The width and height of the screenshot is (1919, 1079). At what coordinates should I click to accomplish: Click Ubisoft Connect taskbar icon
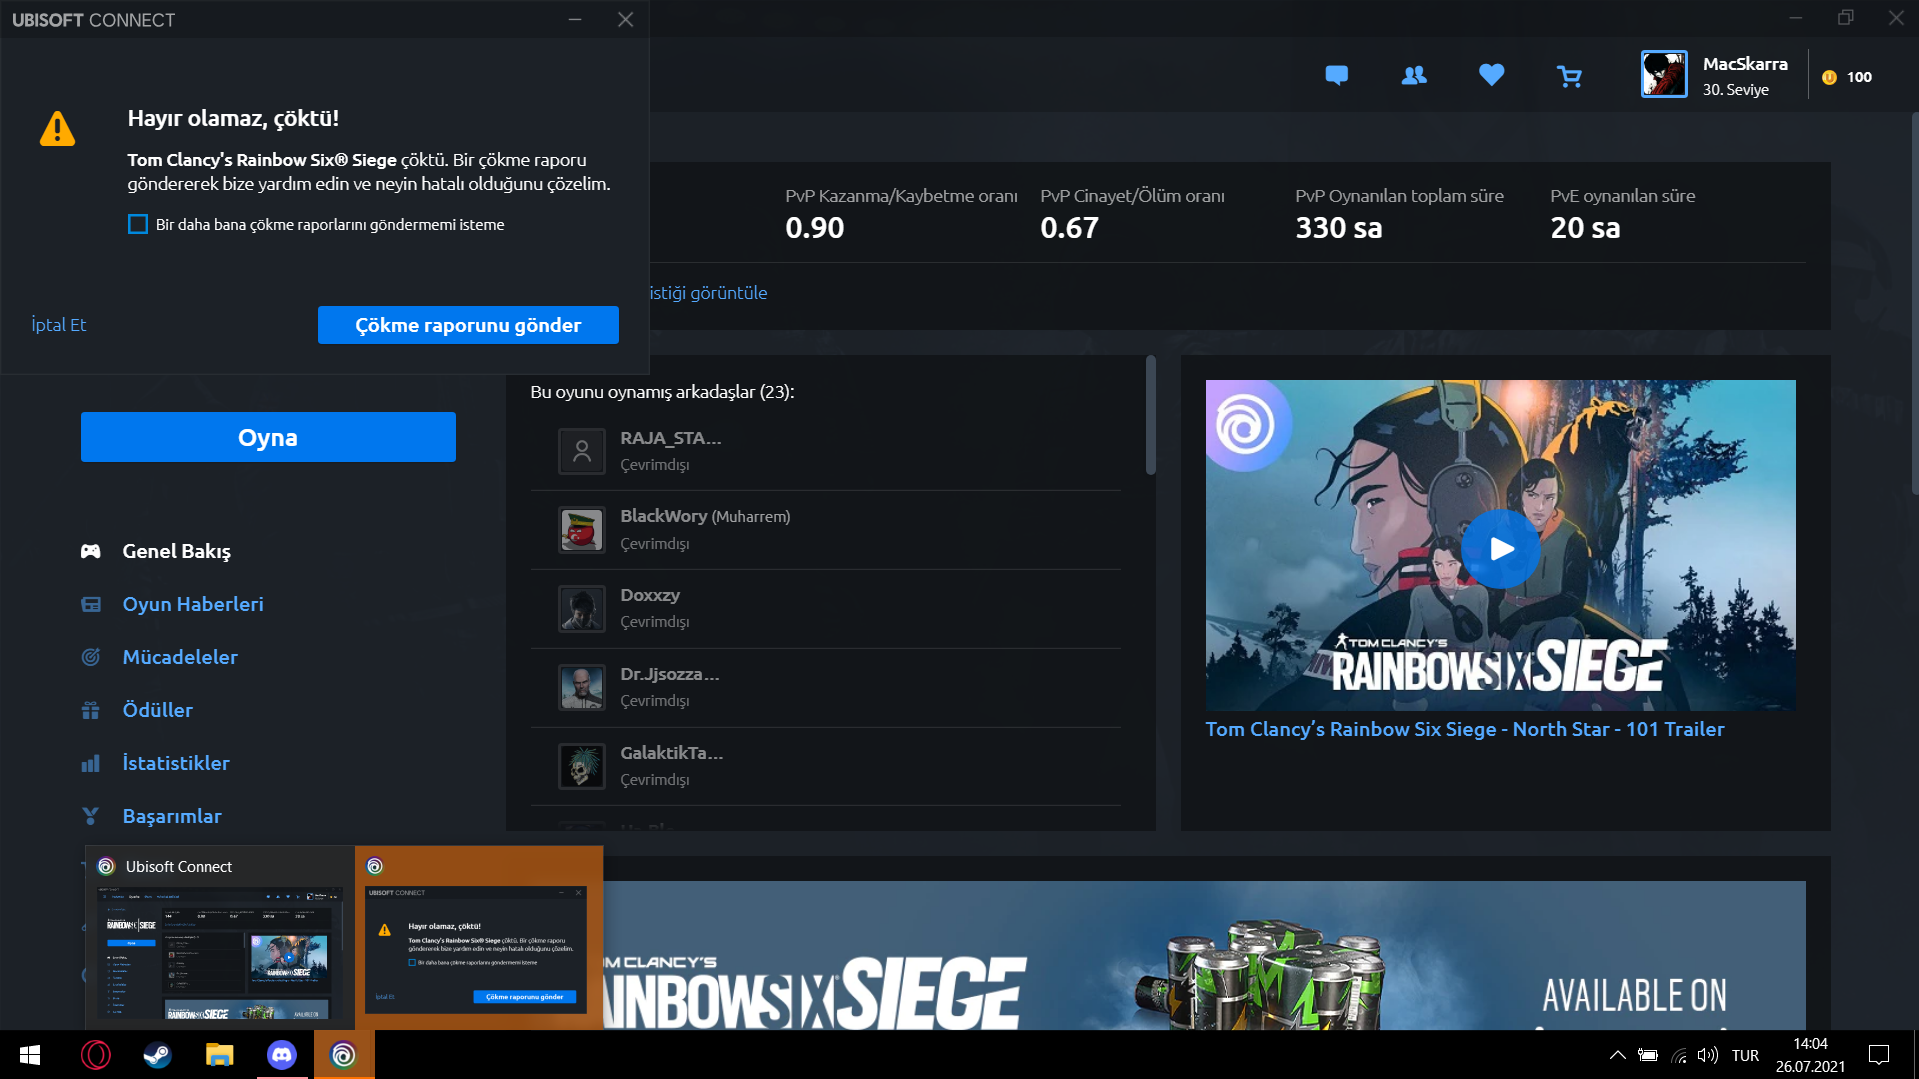pyautogui.click(x=344, y=1055)
